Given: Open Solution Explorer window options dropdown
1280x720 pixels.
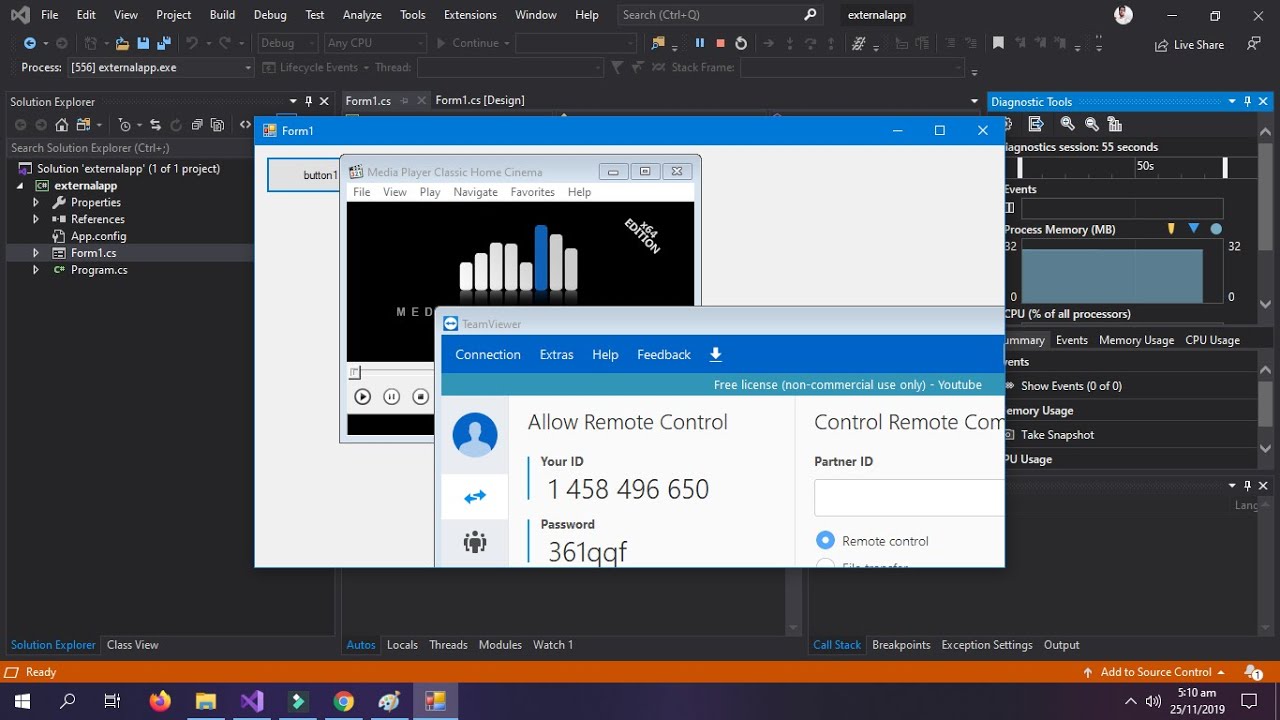Looking at the screenshot, I should click(x=293, y=101).
